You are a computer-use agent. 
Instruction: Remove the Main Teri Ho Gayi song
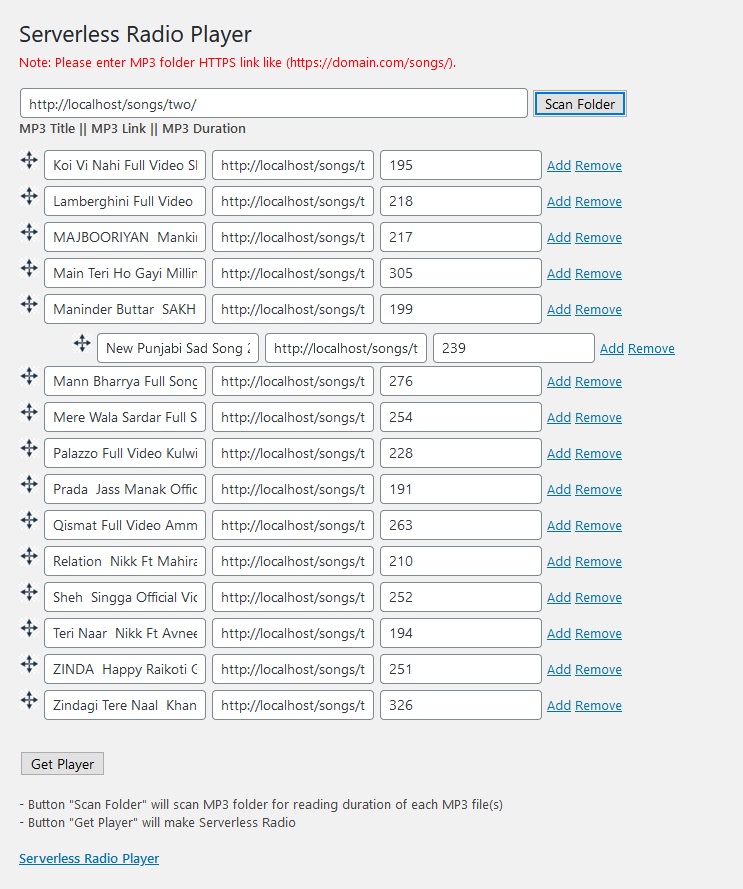click(x=598, y=274)
